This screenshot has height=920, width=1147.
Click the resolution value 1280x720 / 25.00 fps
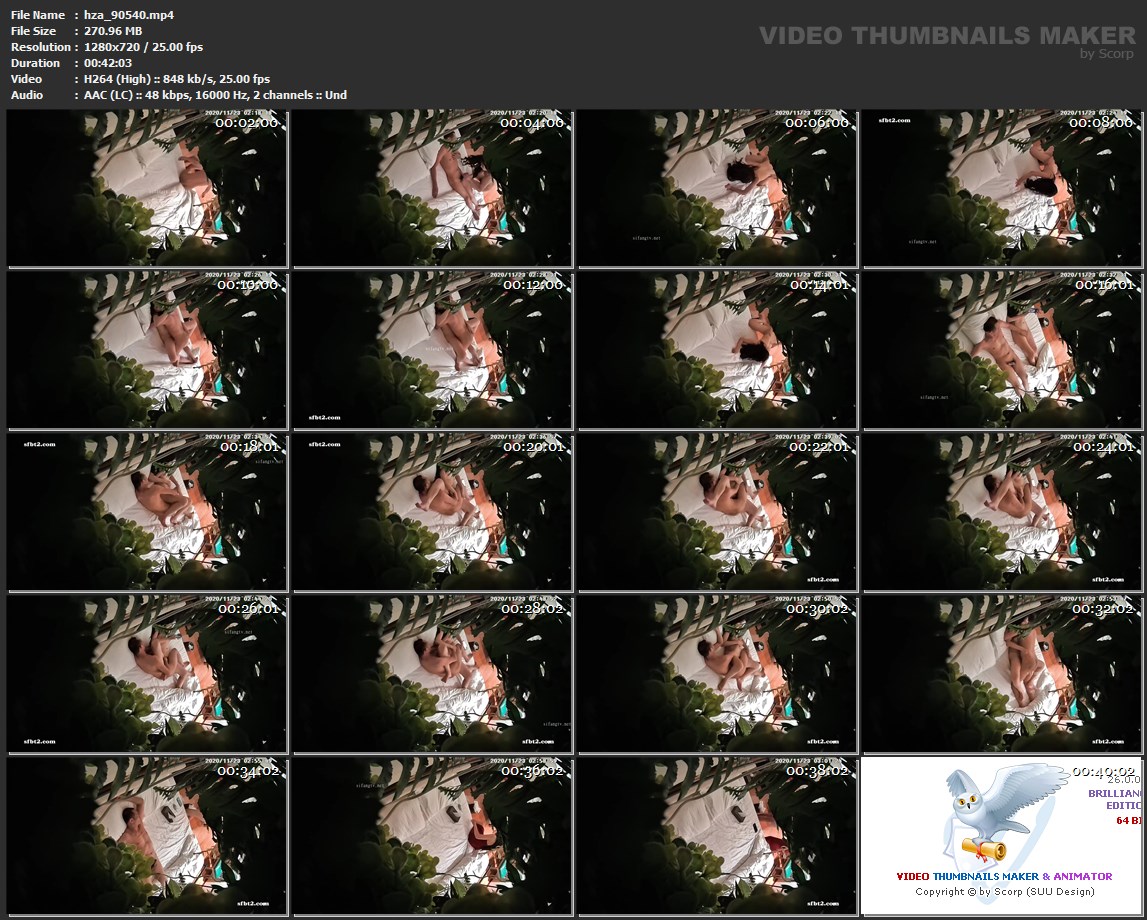click(143, 47)
